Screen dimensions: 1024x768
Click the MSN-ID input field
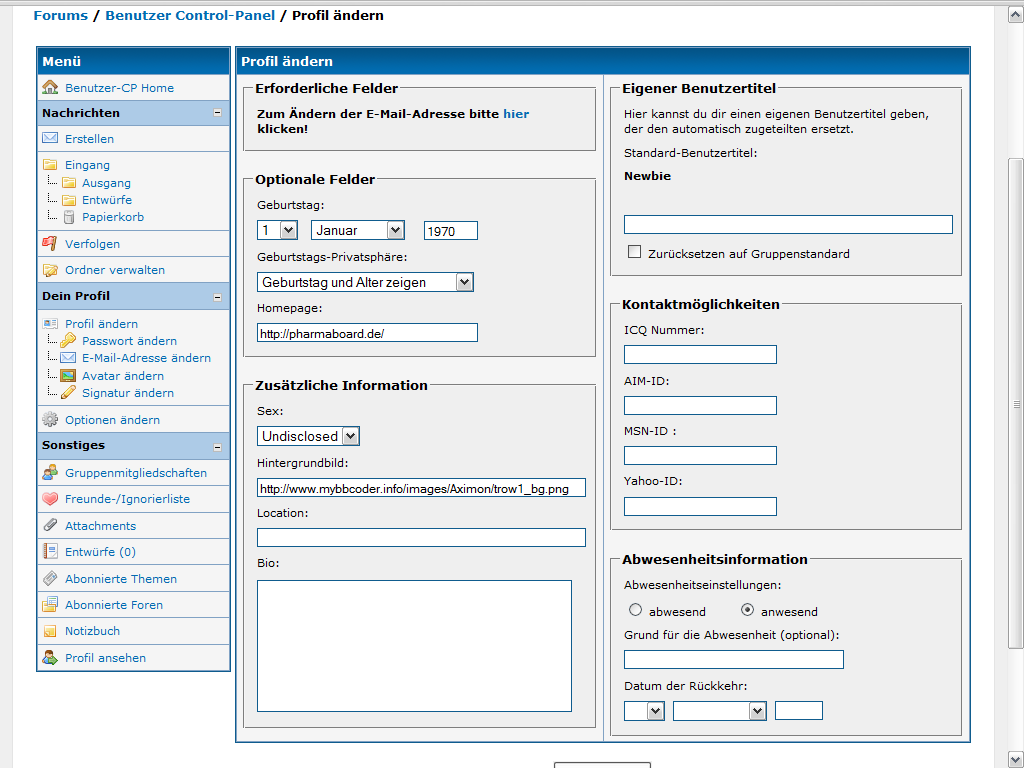click(700, 455)
